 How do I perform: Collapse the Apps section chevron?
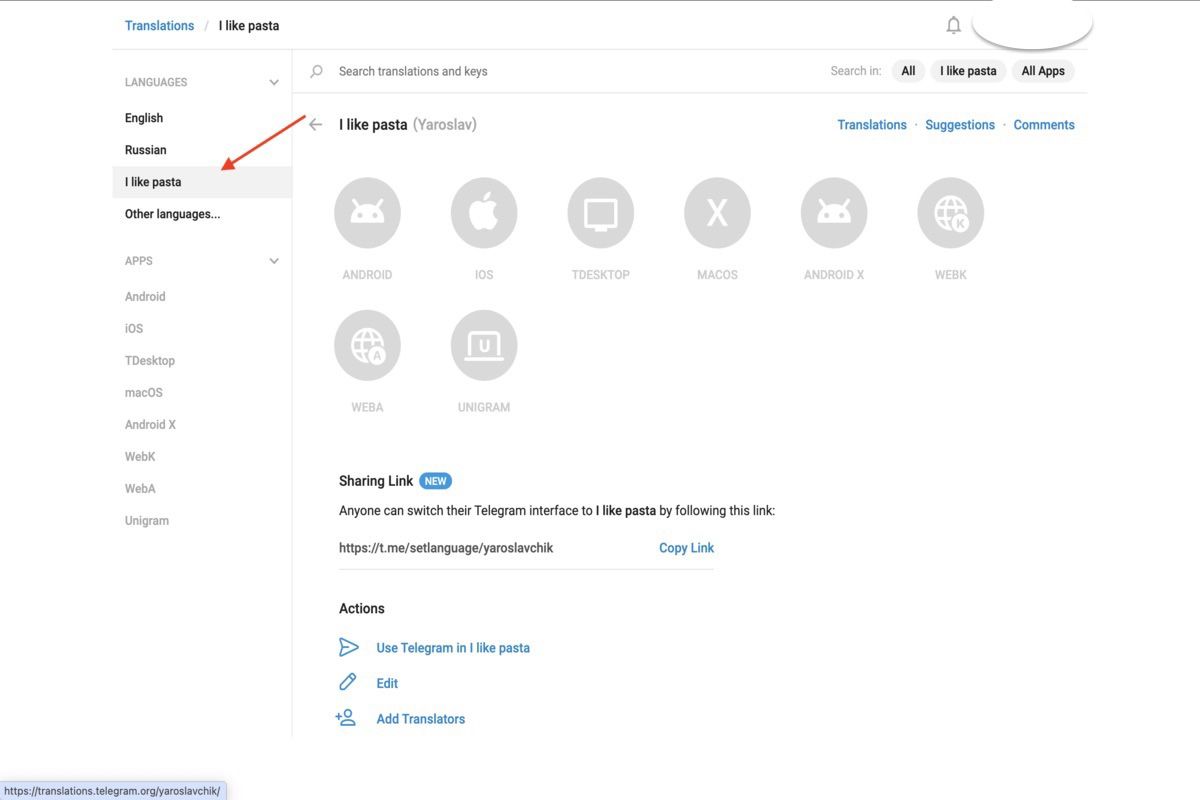pos(274,261)
